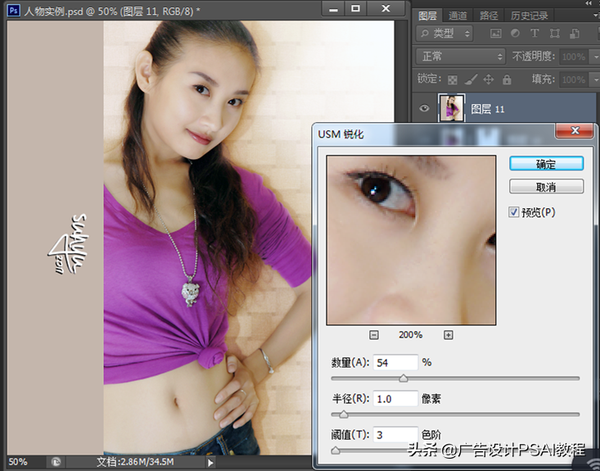Click the shape layer filter icon
The height and width of the screenshot is (471, 600).
pyautogui.click(x=556, y=34)
